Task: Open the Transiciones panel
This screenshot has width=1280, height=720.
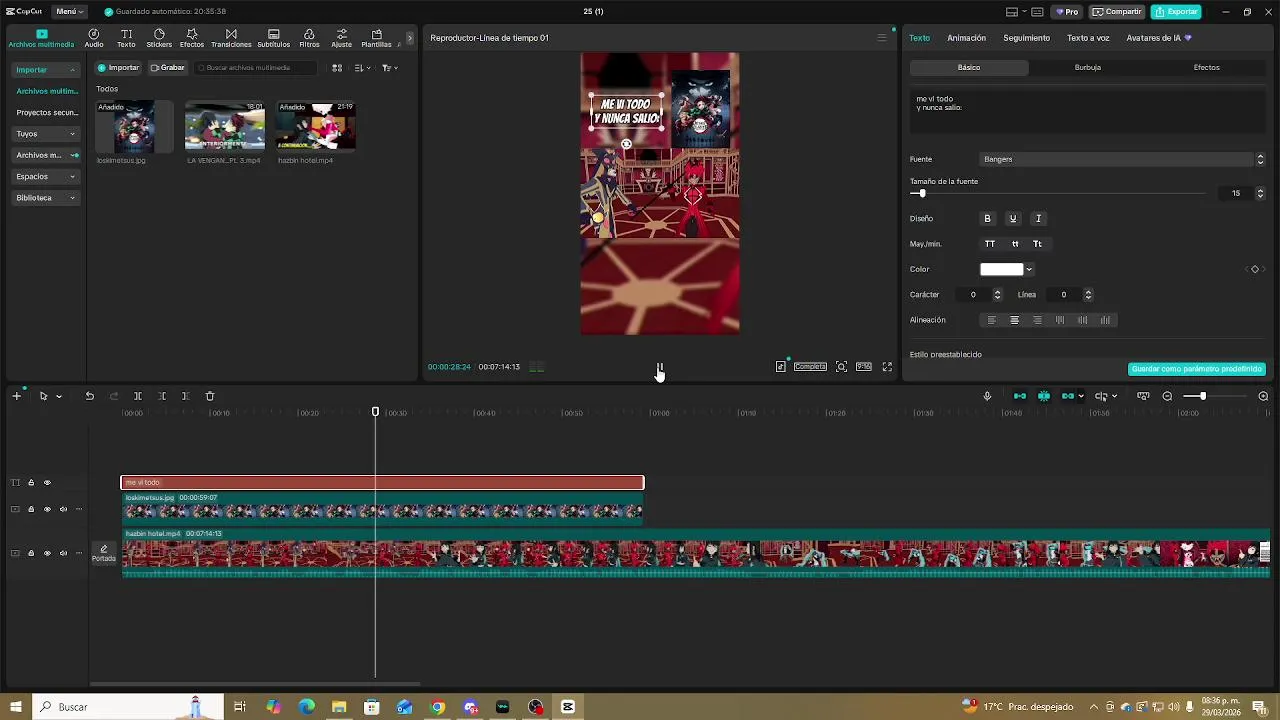Action: click(231, 38)
